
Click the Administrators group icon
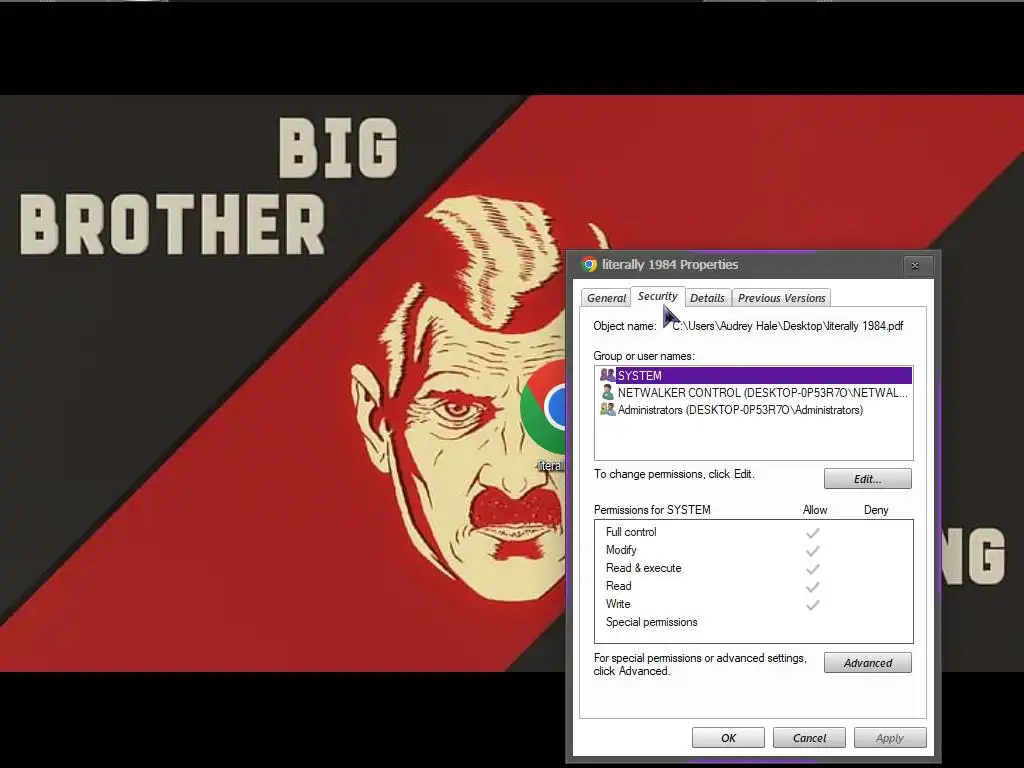[607, 409]
